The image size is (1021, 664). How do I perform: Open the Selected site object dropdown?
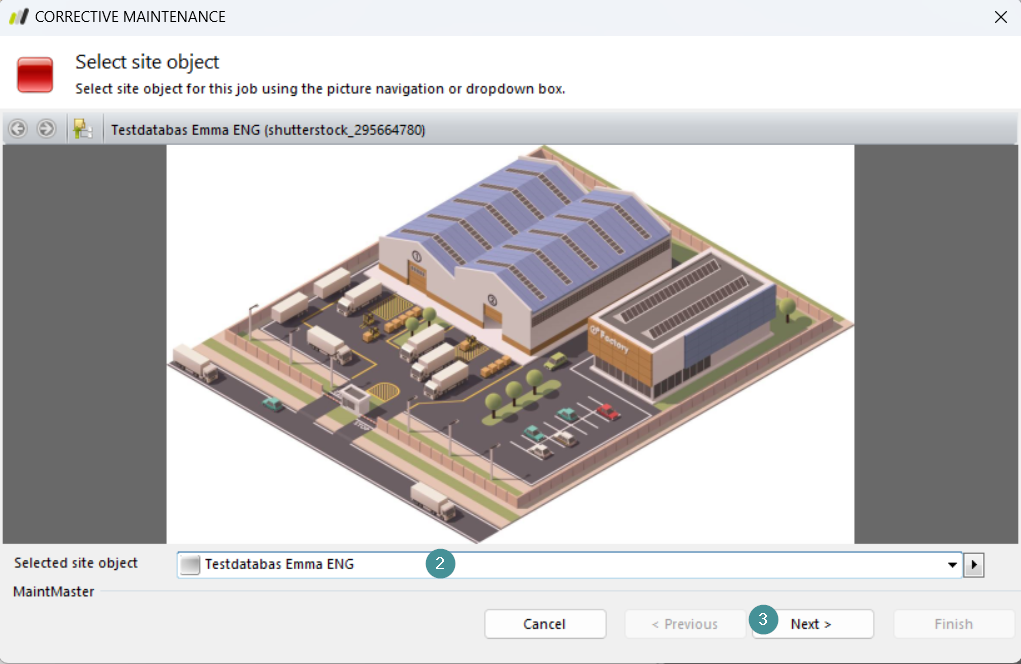[x=952, y=564]
